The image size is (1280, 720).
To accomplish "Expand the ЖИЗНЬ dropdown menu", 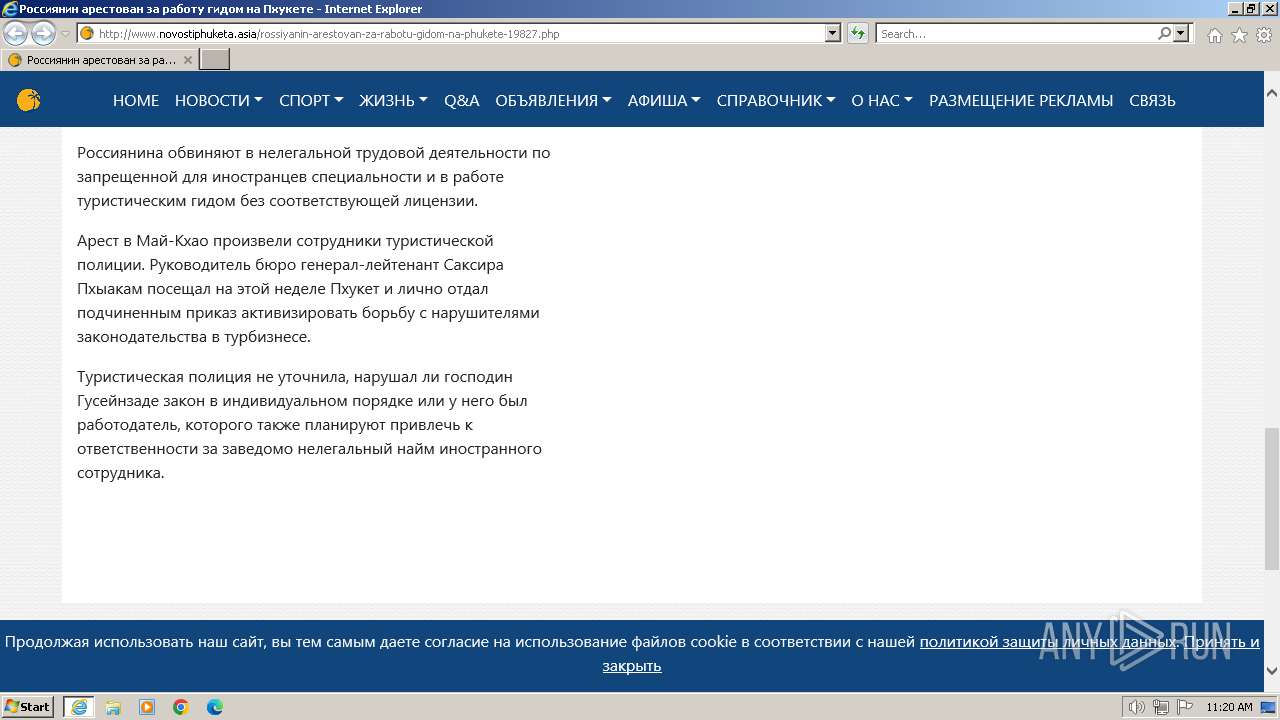I will 393,100.
